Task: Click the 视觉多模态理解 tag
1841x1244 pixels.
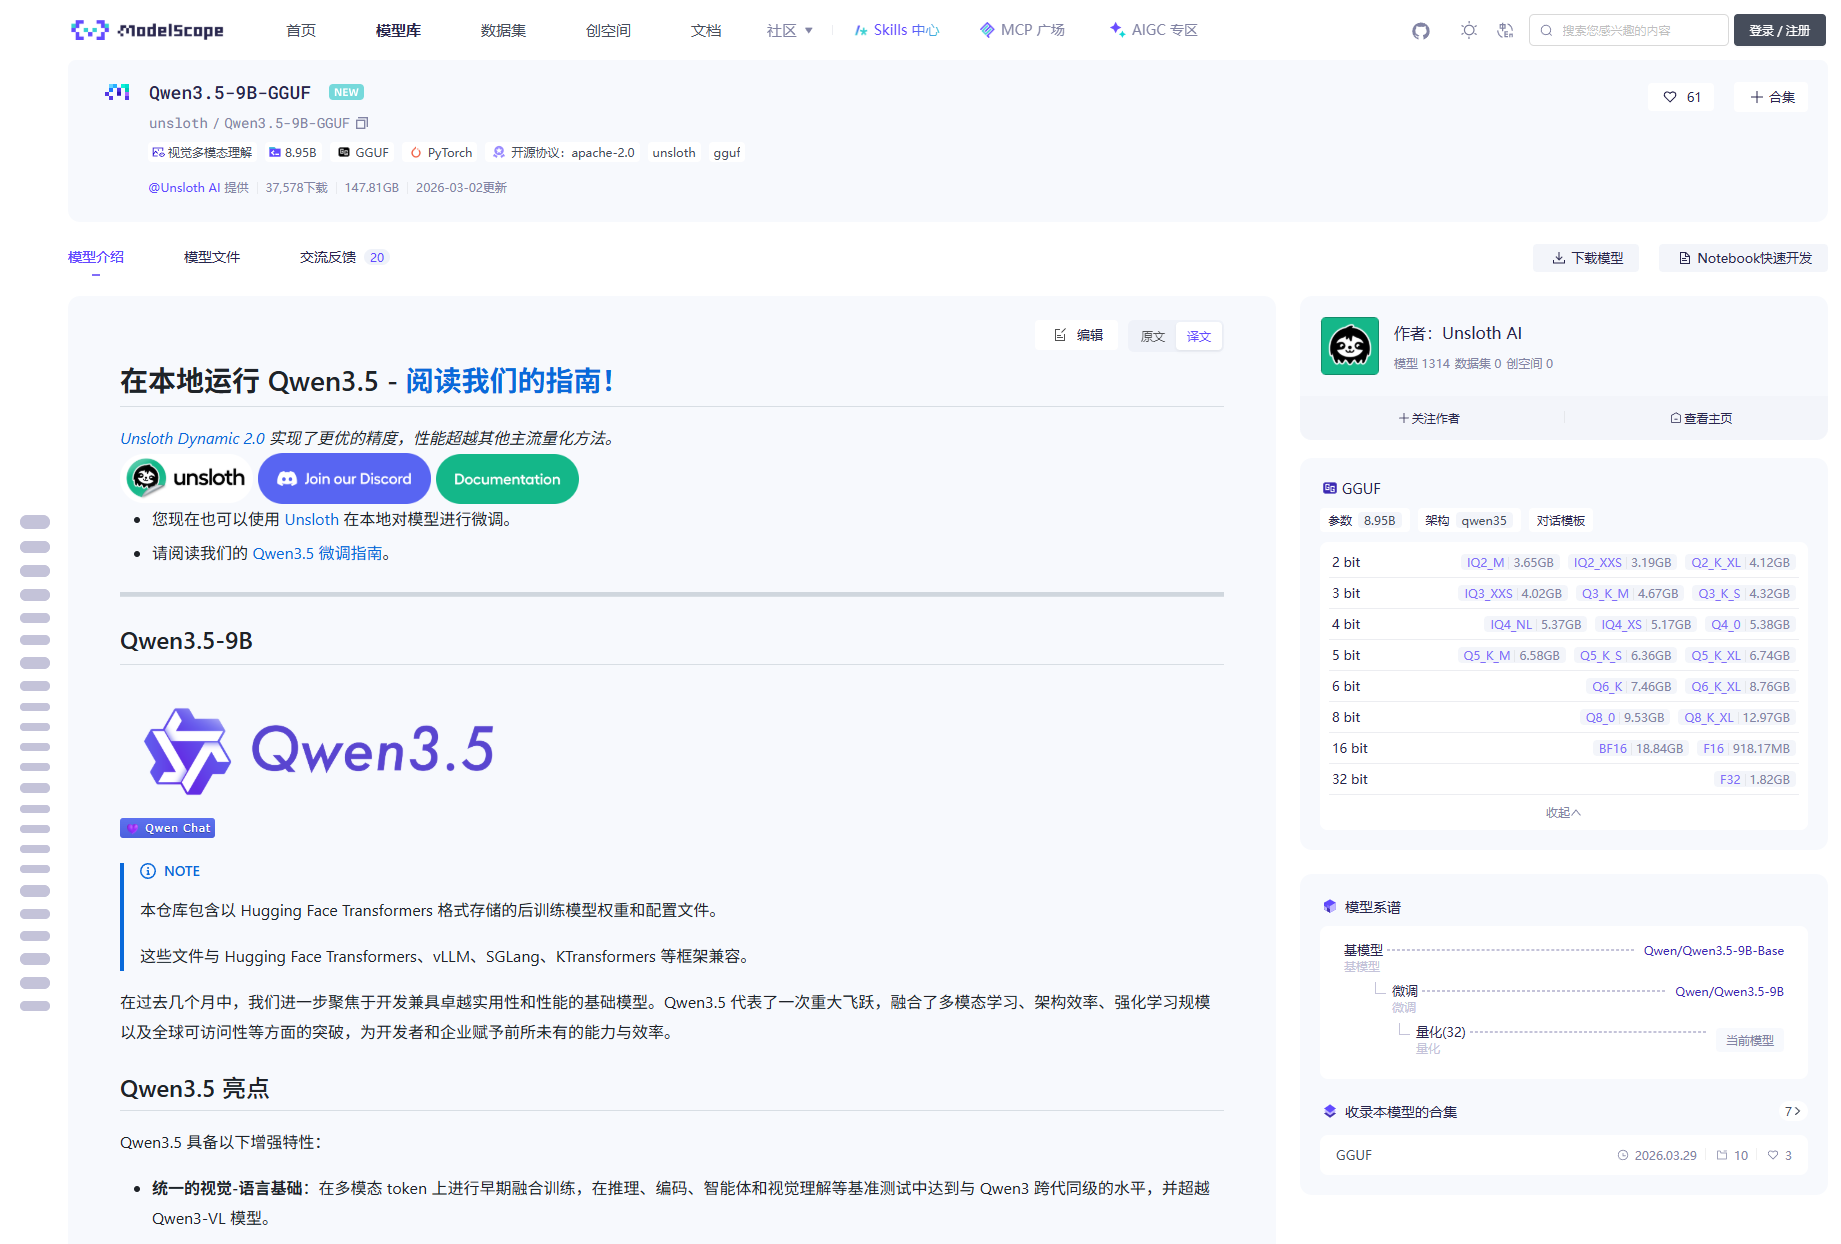Action: [x=202, y=153]
